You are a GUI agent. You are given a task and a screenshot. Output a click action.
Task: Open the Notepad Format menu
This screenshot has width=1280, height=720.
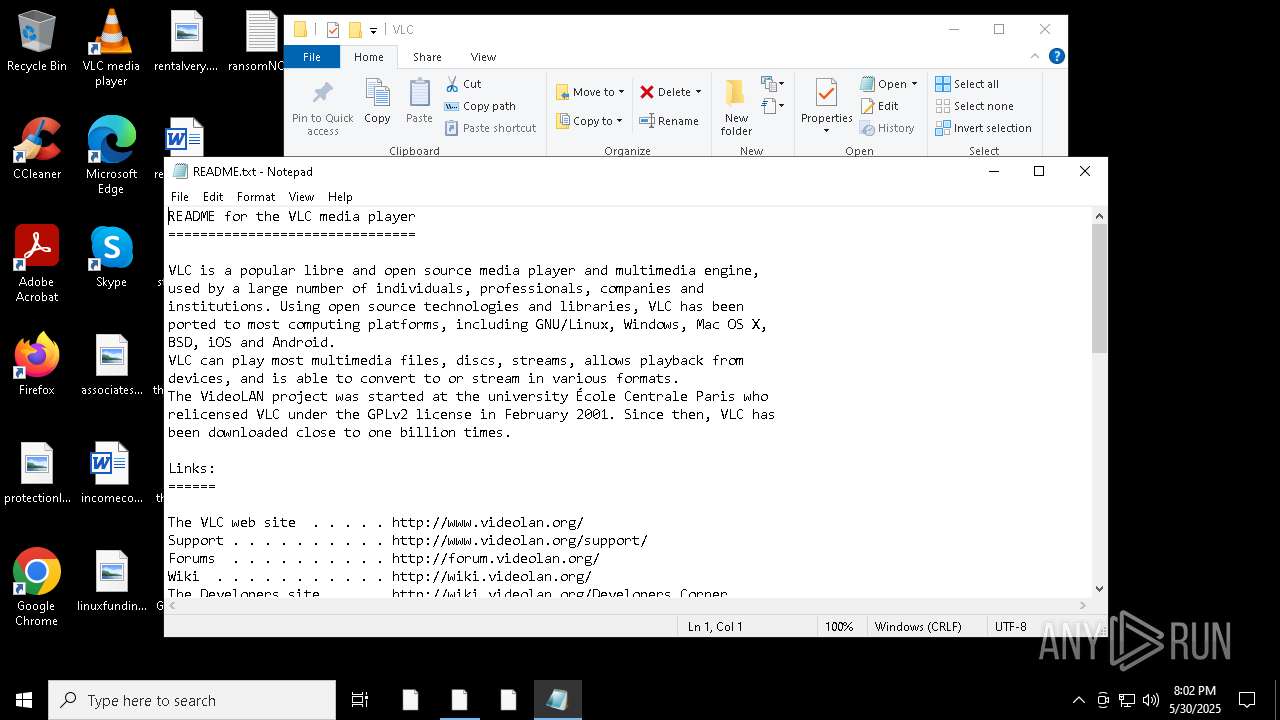tap(256, 197)
